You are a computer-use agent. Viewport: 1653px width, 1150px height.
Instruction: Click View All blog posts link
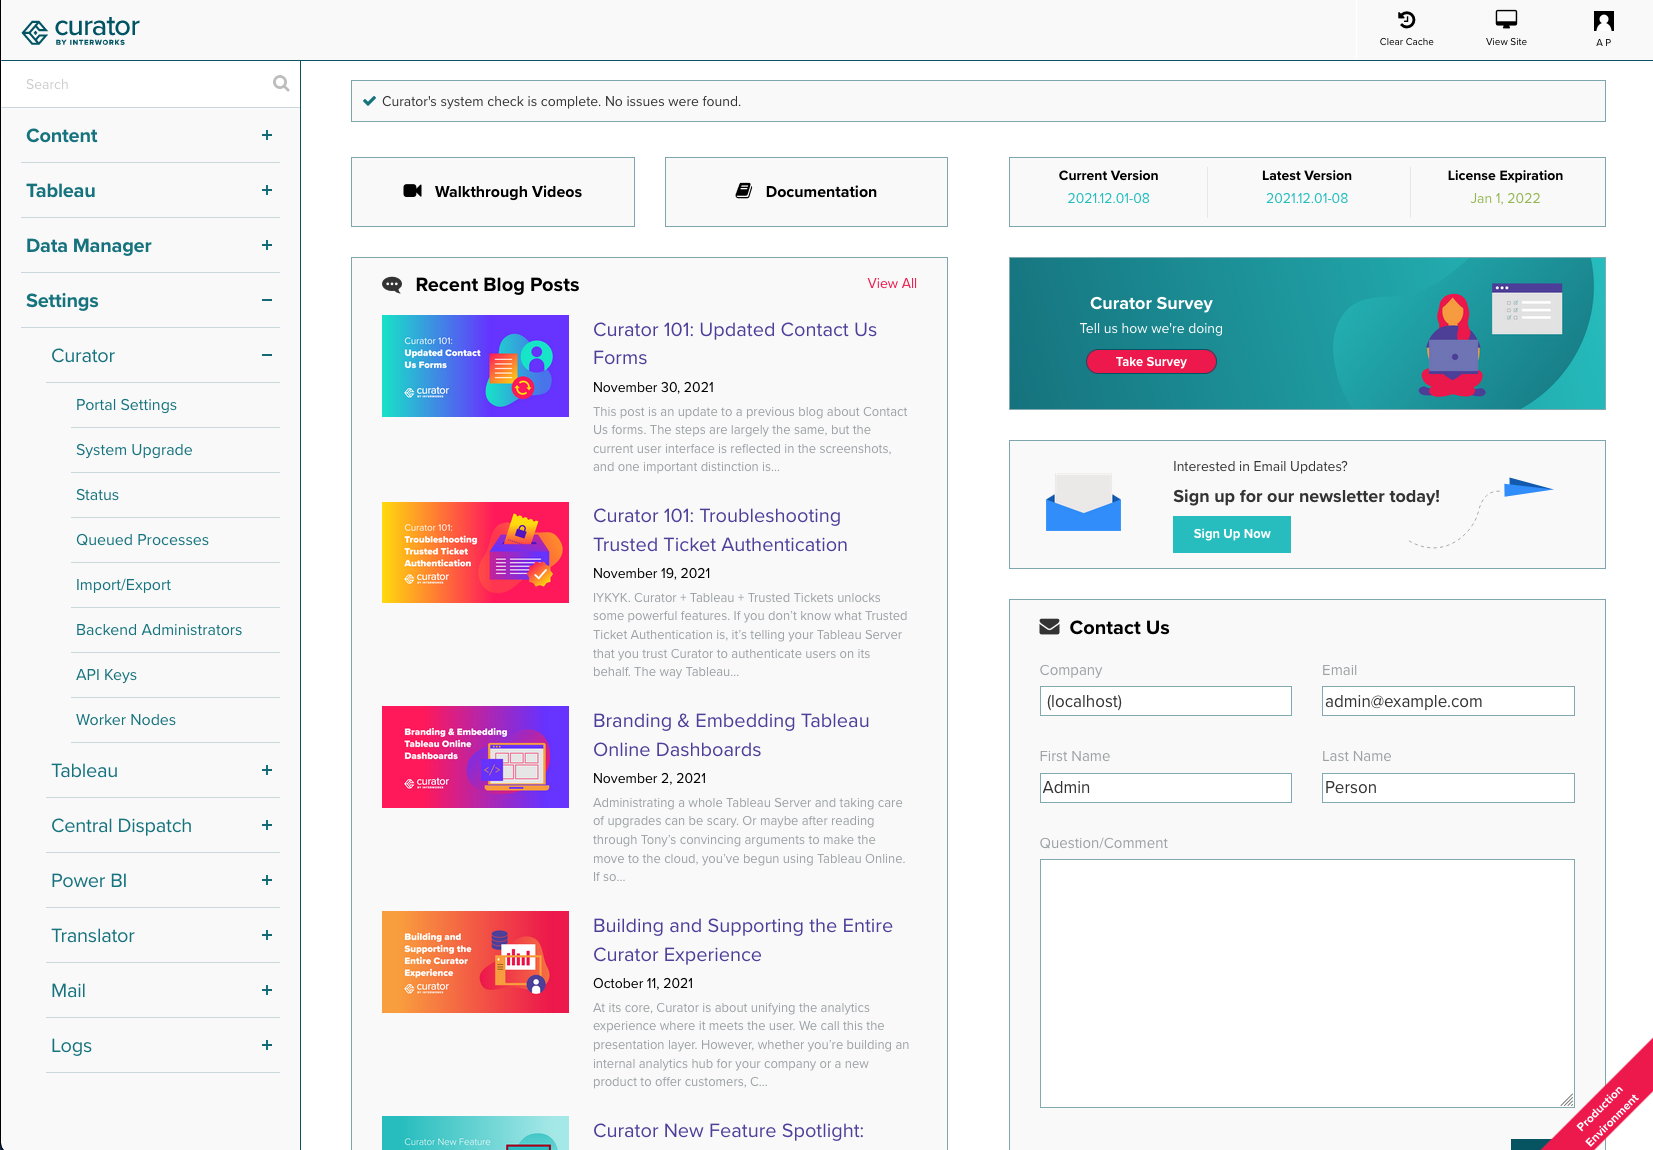[x=892, y=283]
